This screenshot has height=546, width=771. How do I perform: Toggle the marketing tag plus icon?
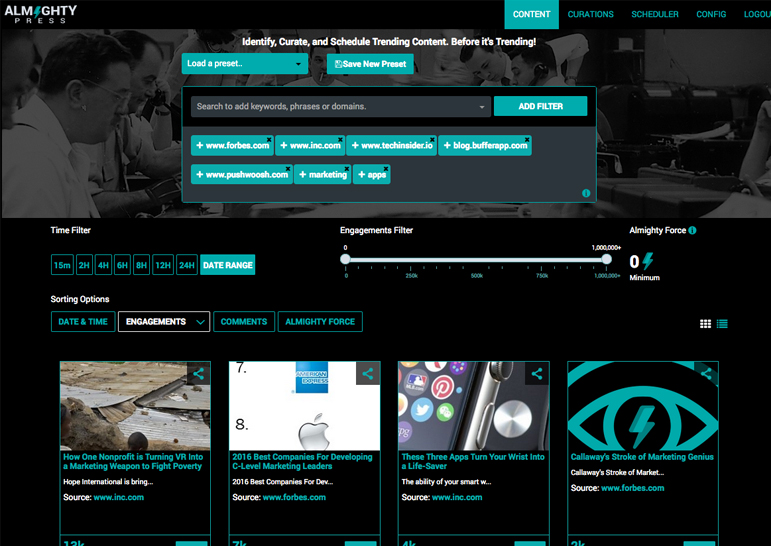[303, 175]
